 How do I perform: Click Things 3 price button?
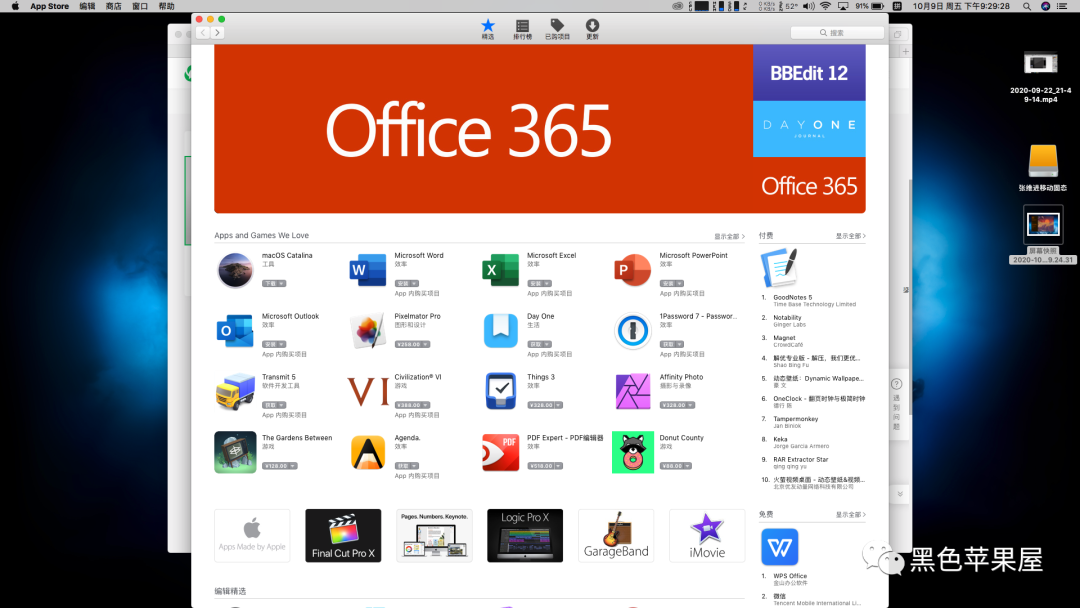point(544,405)
